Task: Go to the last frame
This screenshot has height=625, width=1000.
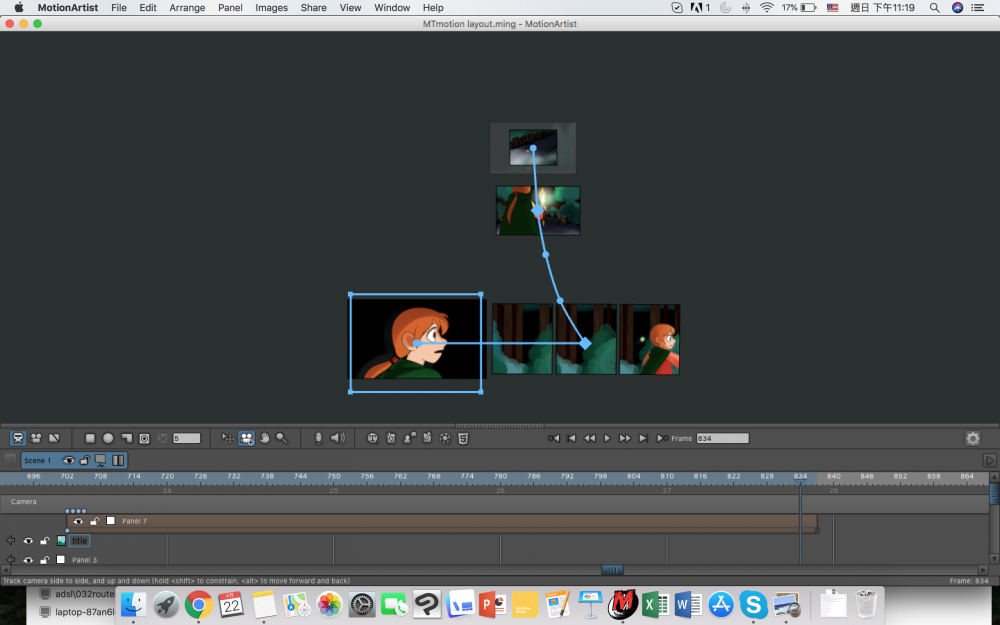Action: tap(643, 438)
